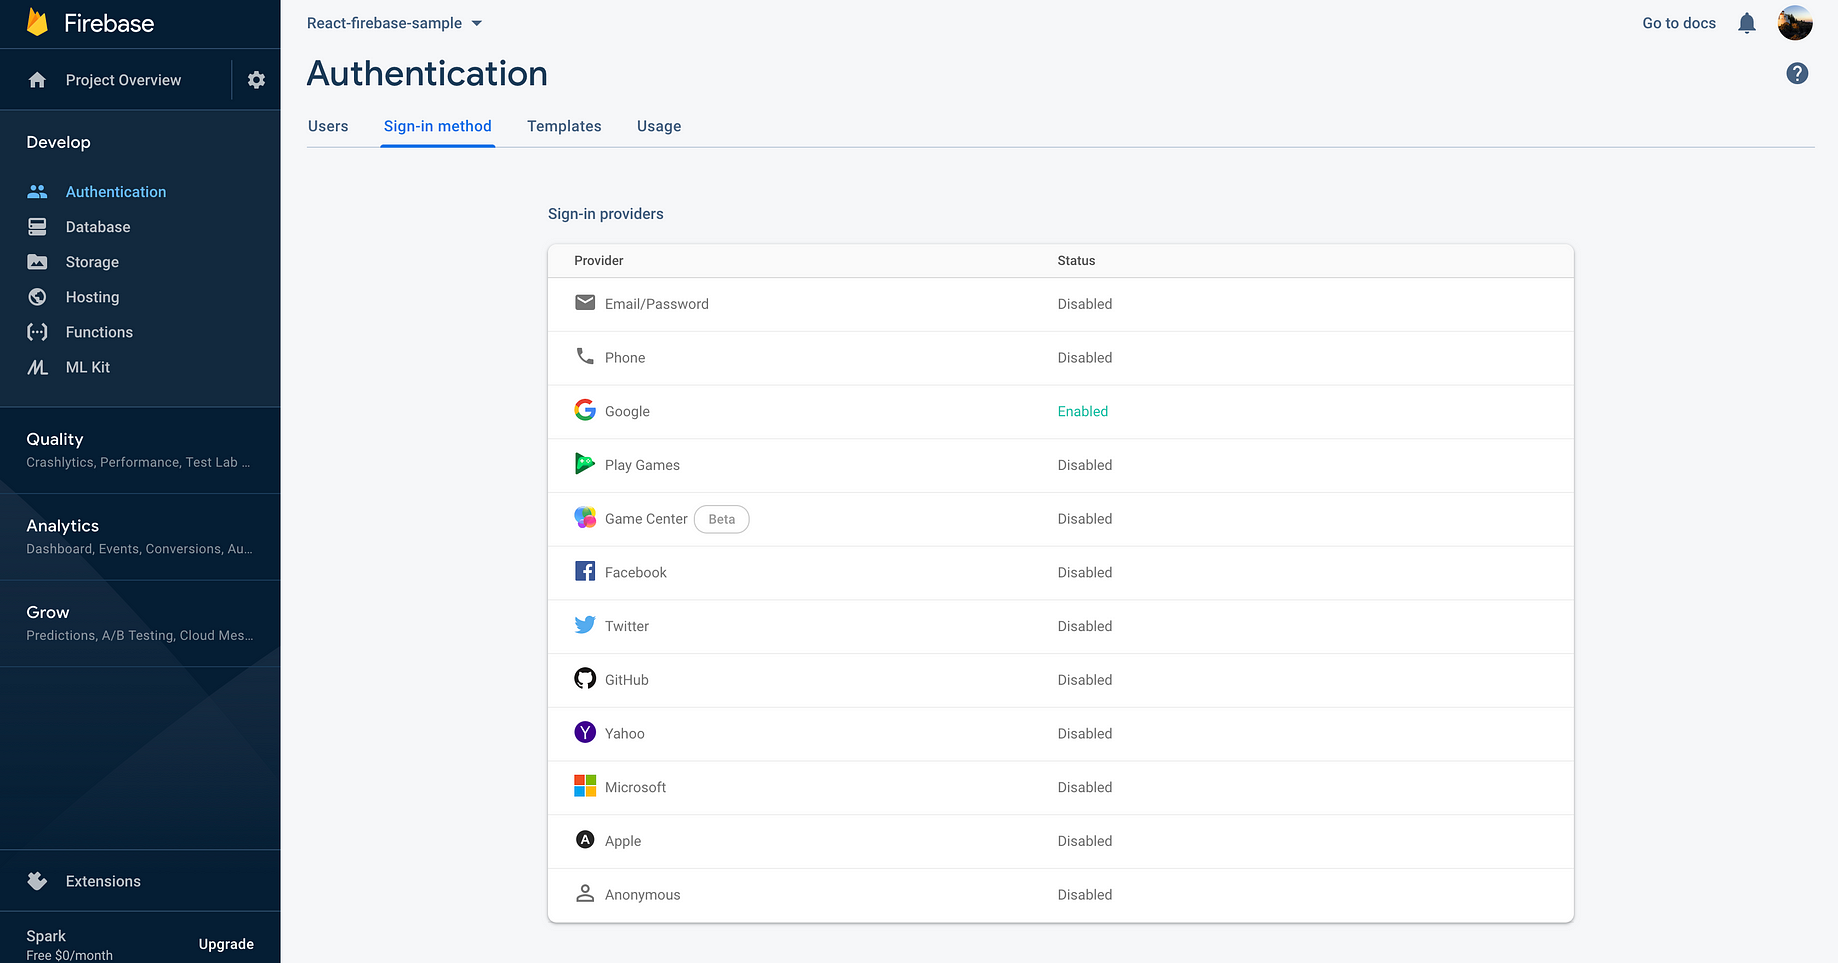The height and width of the screenshot is (963, 1838).
Task: Click the Microsoft provider name
Action: 635,787
